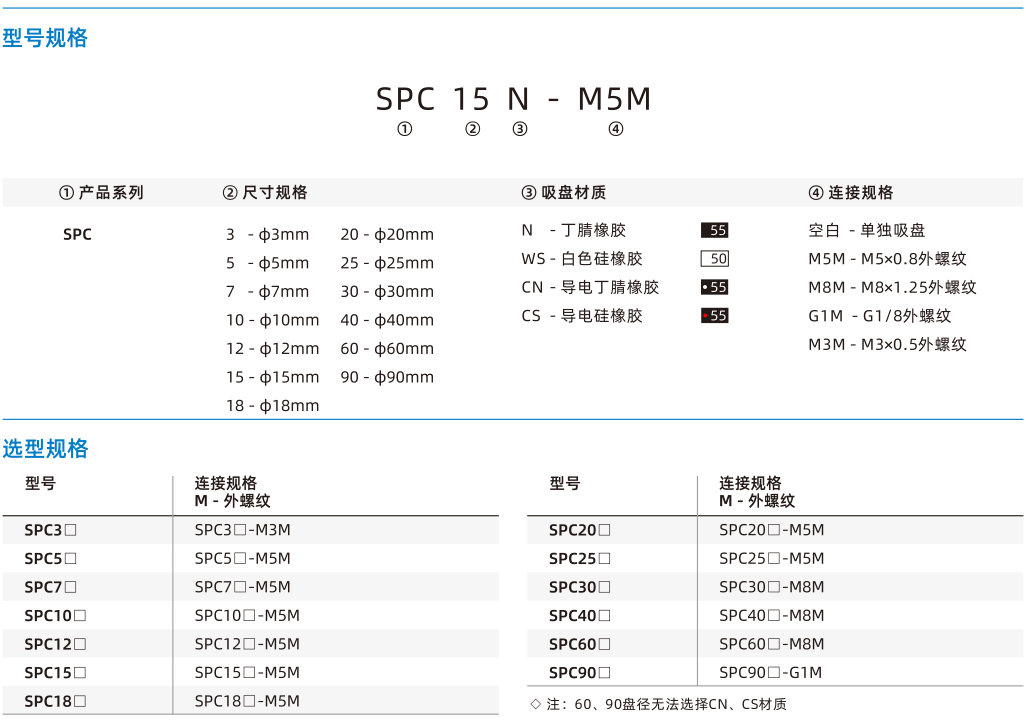Click the ④ 连接规格 column header

coord(851,192)
